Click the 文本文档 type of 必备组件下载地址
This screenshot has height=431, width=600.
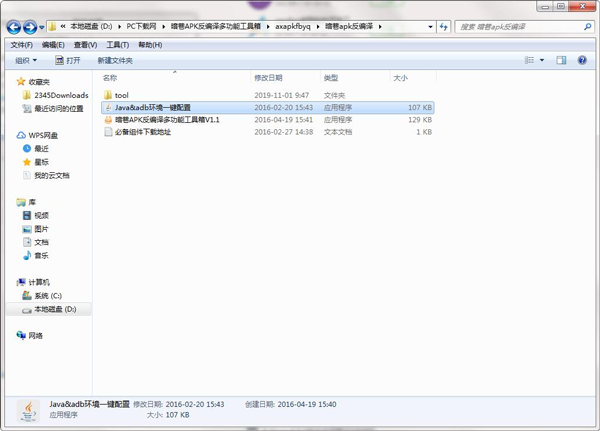tap(338, 132)
